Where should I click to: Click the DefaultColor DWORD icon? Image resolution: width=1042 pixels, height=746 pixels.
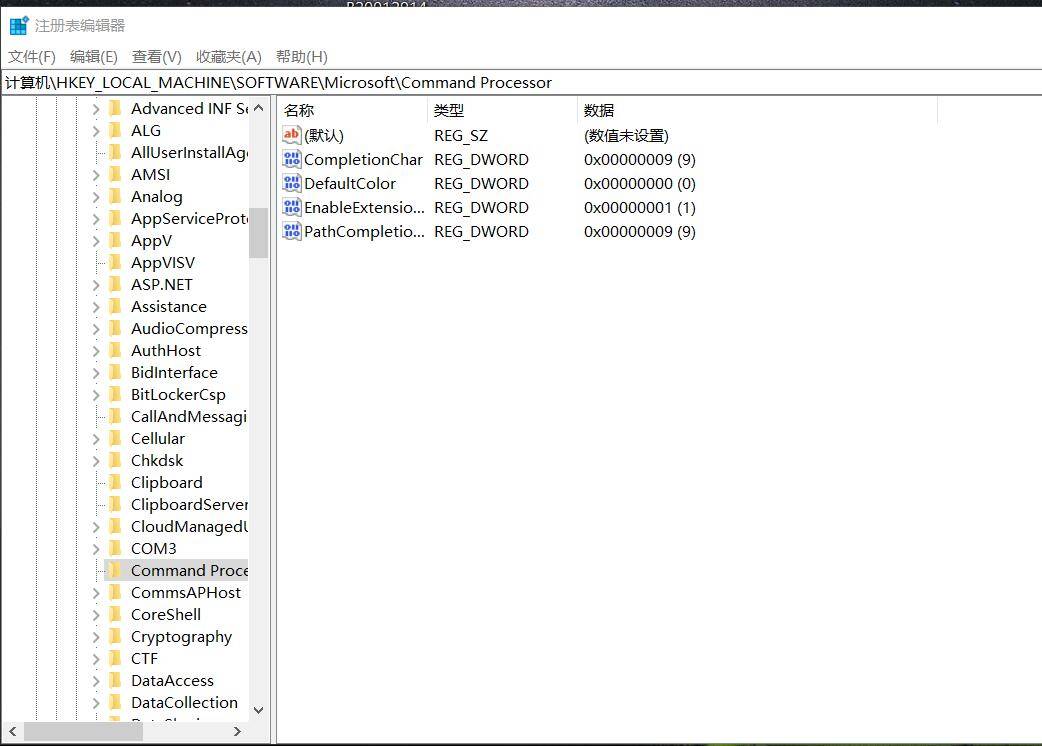pyautogui.click(x=292, y=183)
